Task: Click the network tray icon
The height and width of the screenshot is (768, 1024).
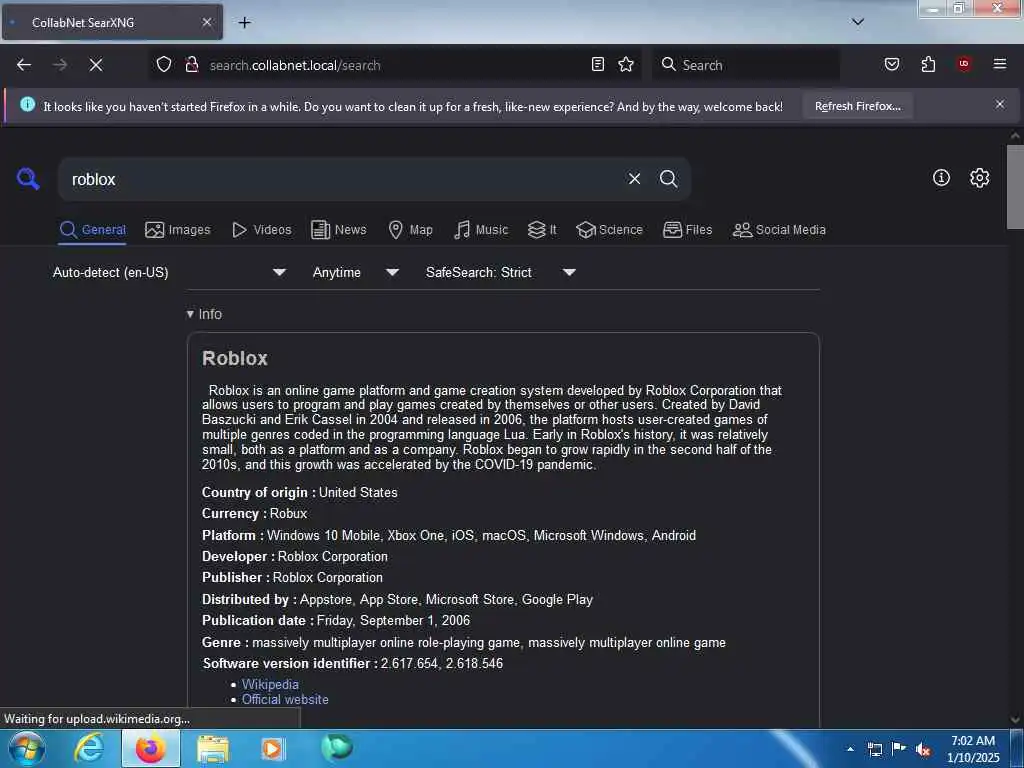Action: pyautogui.click(x=874, y=749)
